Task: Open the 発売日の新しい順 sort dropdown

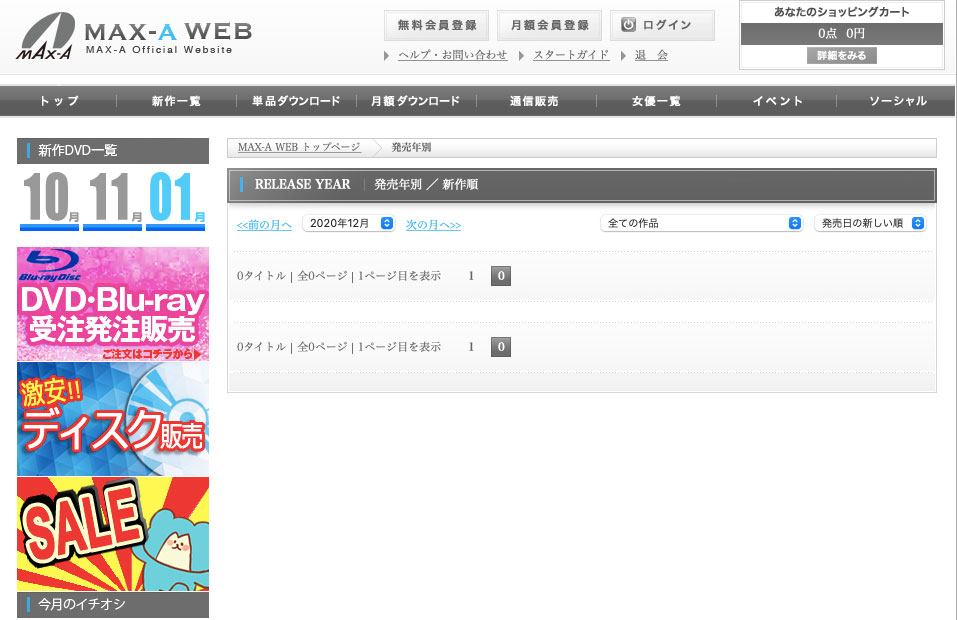Action: click(x=869, y=224)
